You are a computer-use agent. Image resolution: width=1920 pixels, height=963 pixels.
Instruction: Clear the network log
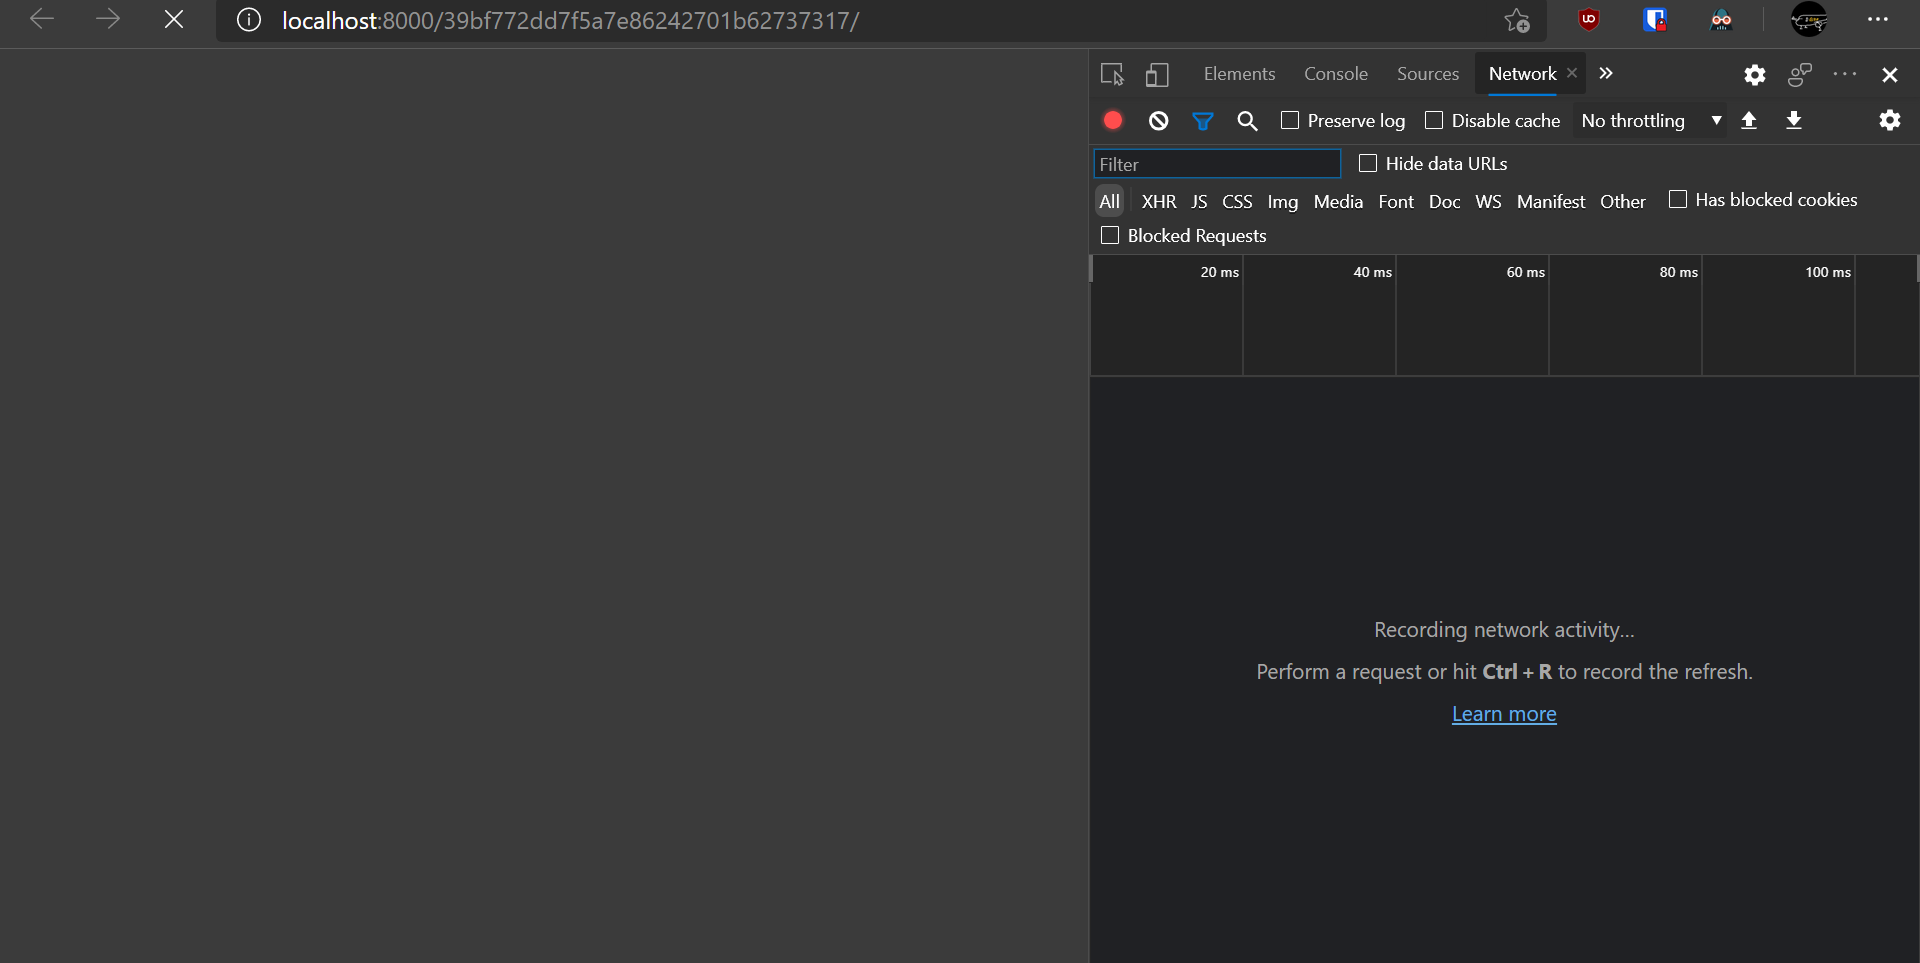tap(1157, 120)
